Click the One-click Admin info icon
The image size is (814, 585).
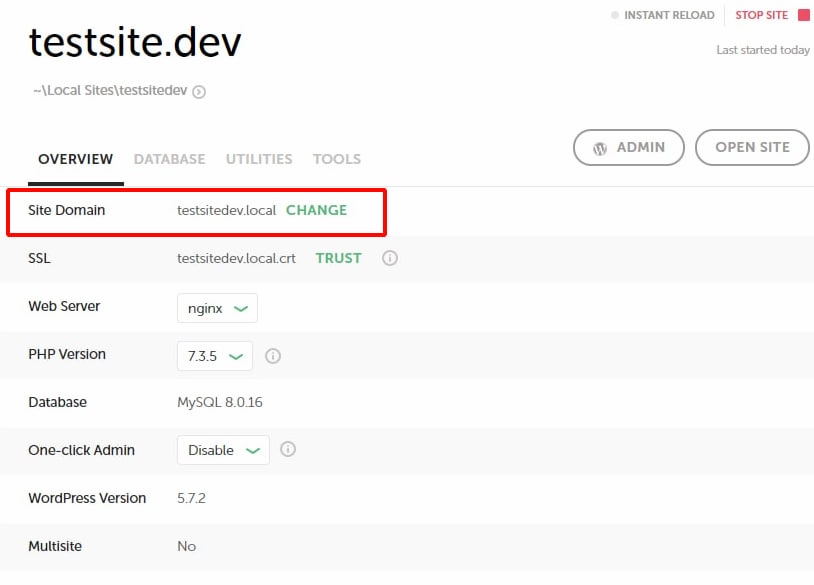[x=288, y=449]
